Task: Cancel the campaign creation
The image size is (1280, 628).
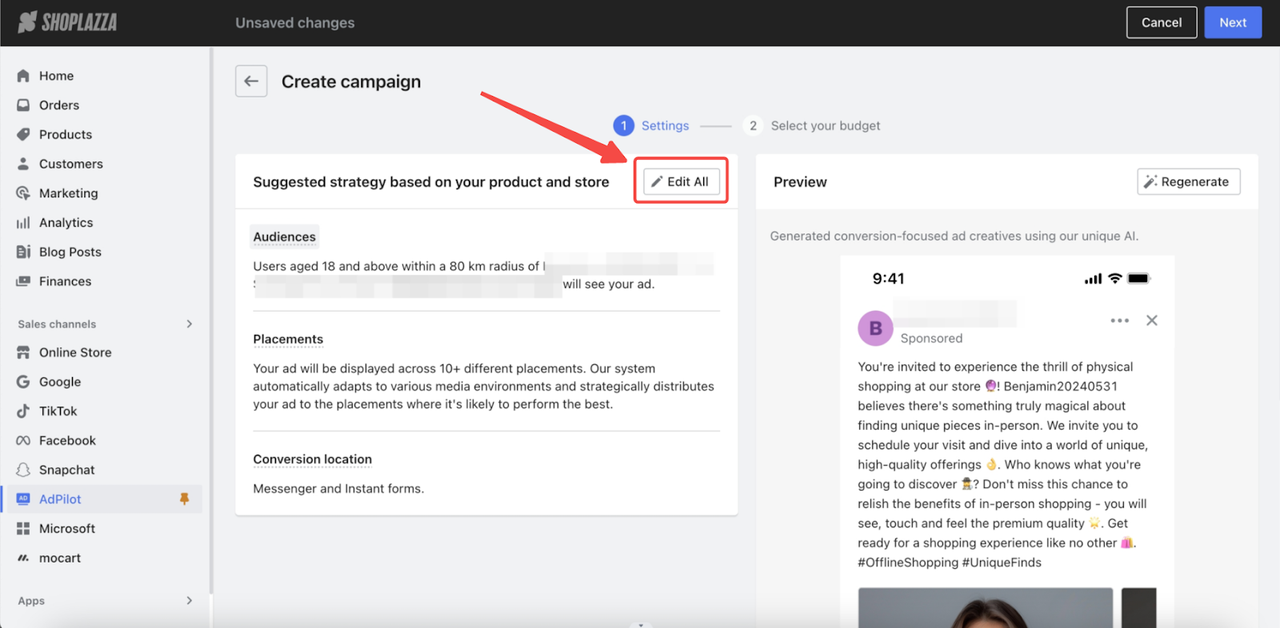Action: pyautogui.click(x=1161, y=22)
